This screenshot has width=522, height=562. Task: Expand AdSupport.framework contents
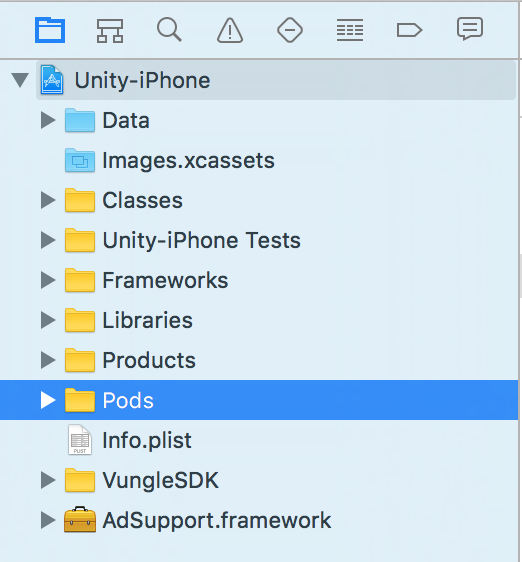pyautogui.click(x=48, y=520)
